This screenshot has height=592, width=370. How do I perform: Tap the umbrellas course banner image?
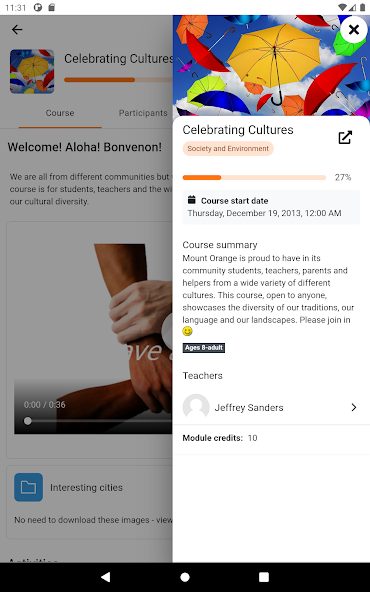point(271,66)
